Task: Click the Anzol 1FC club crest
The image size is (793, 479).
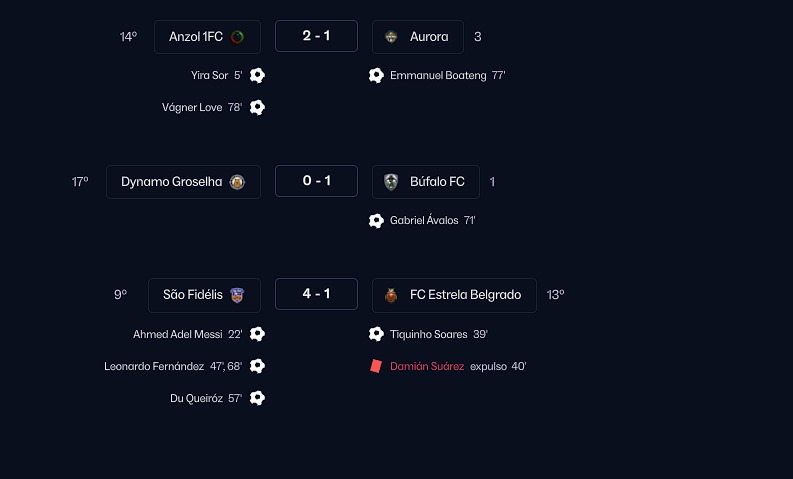Action: coord(238,37)
